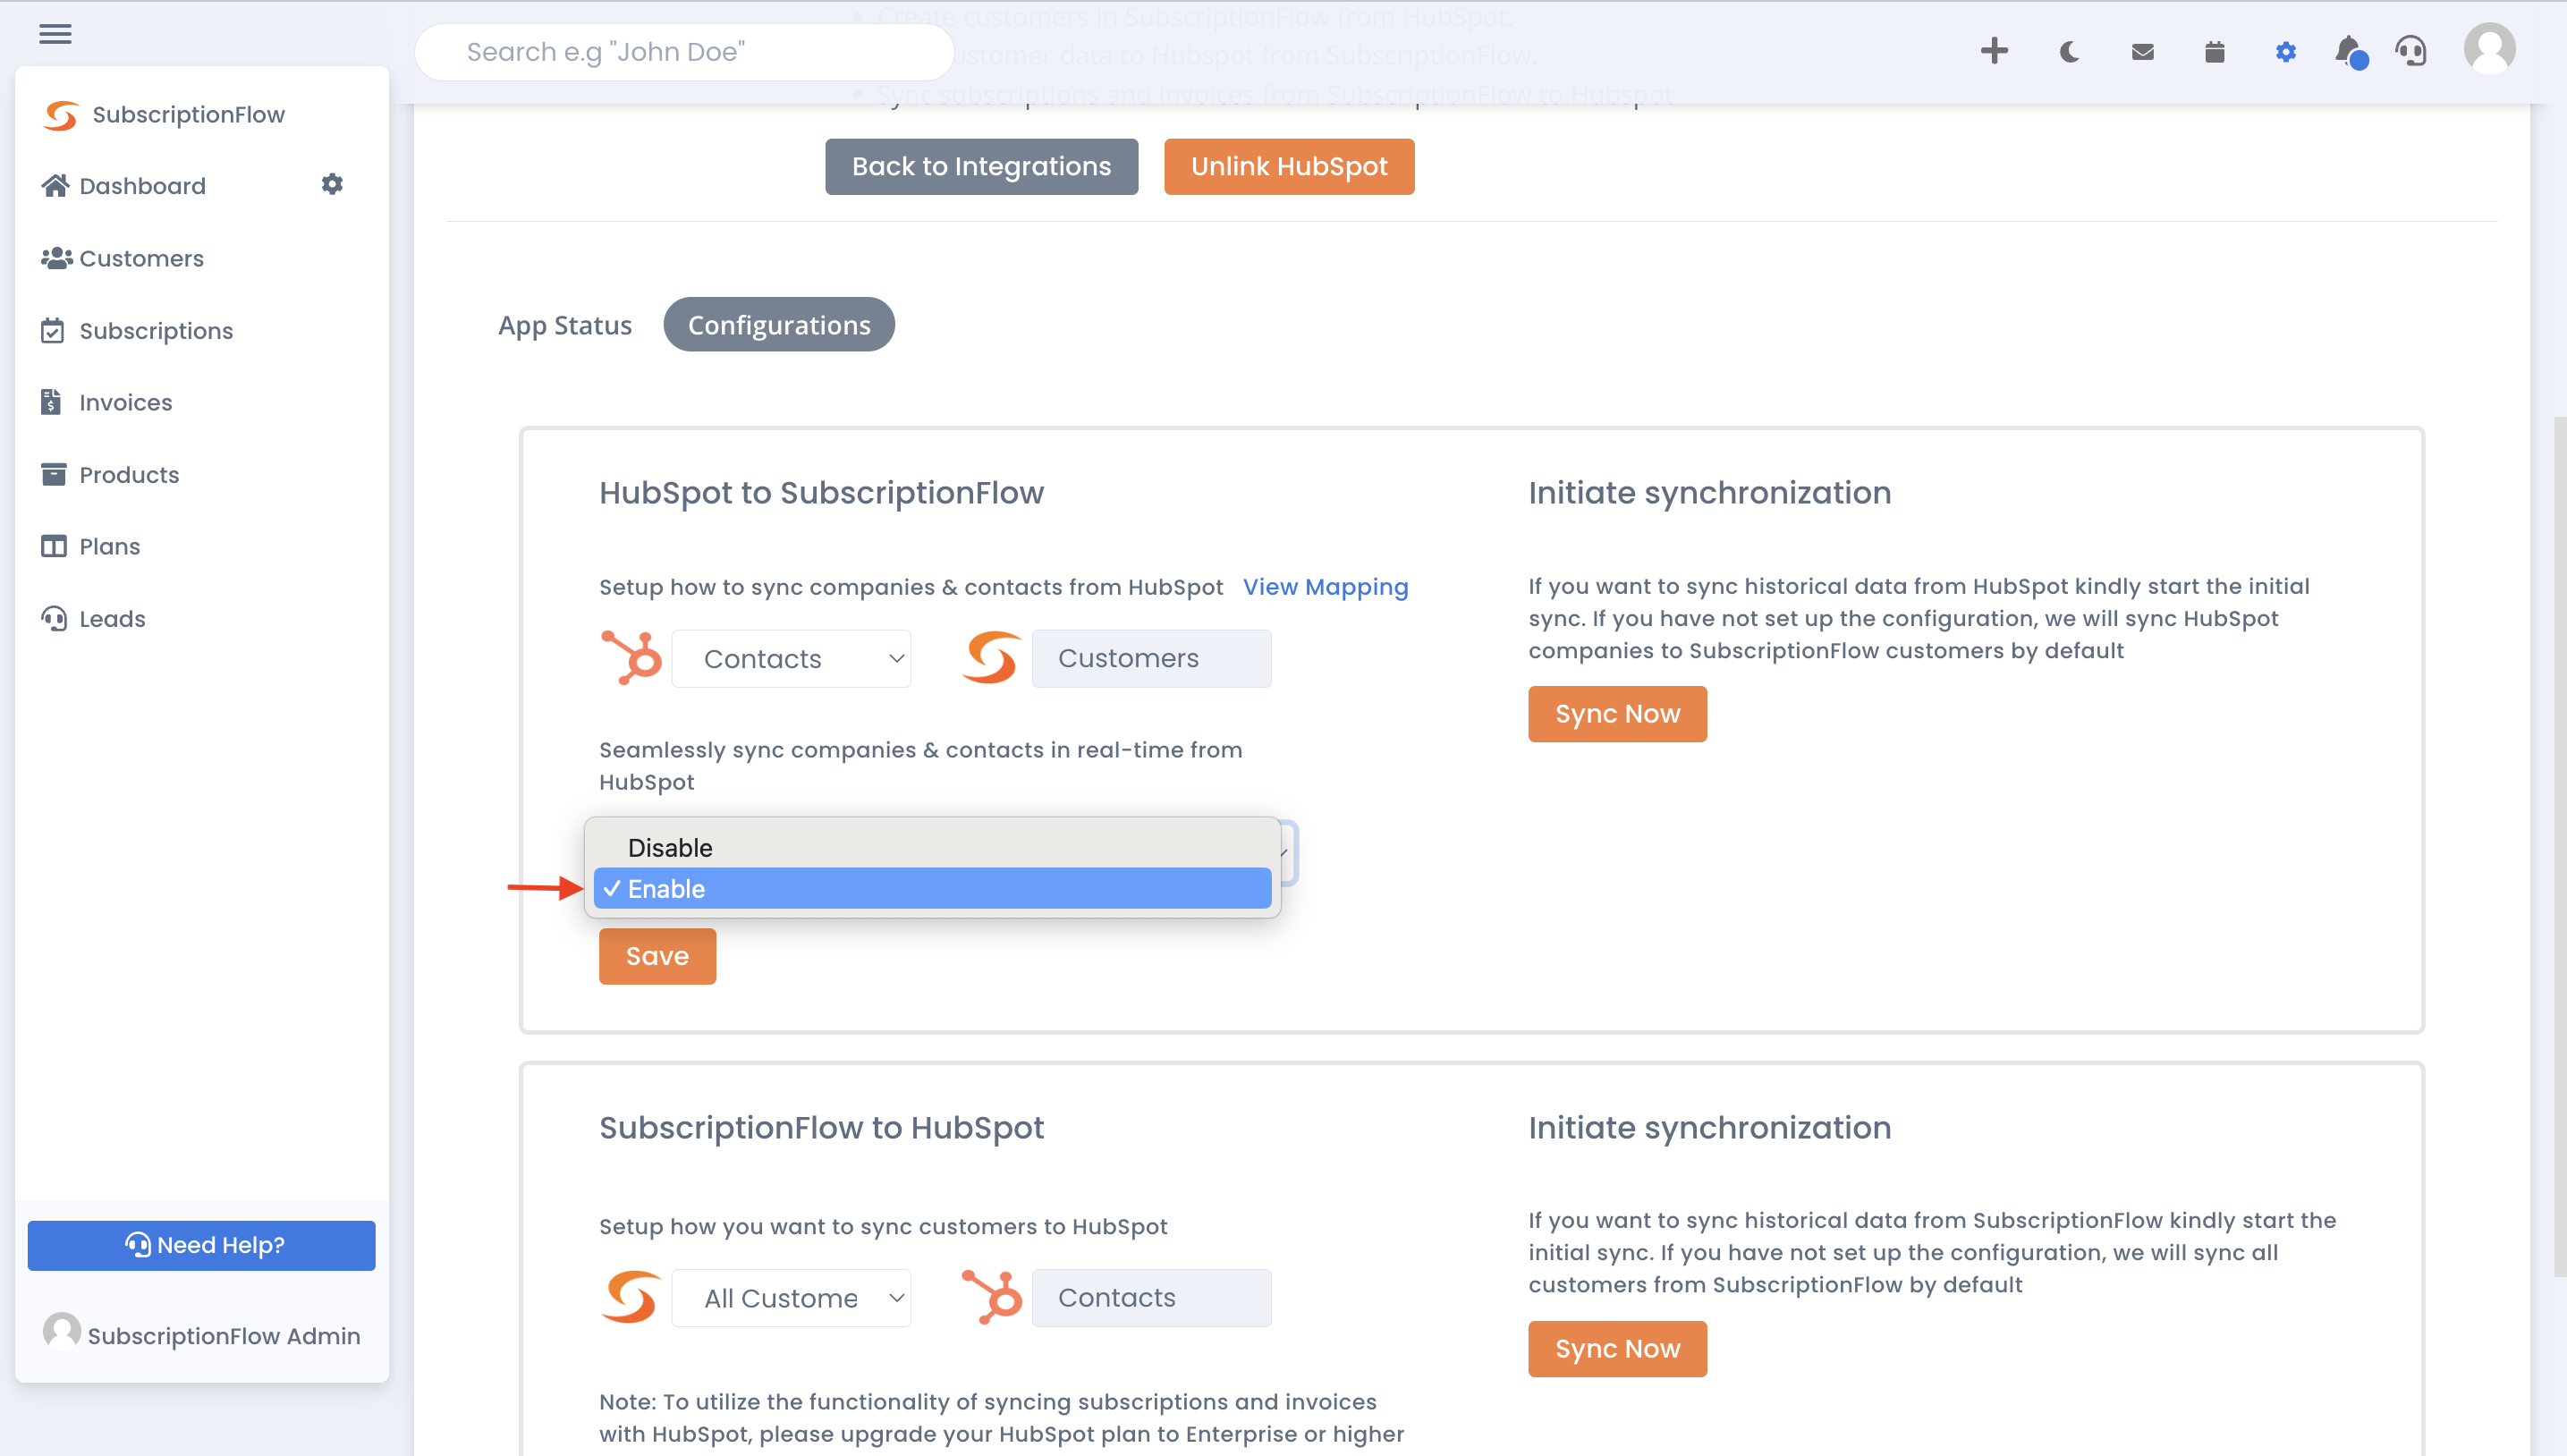Choose the Enable option in dropdown
The height and width of the screenshot is (1456, 2567).
pyautogui.click(x=932, y=888)
